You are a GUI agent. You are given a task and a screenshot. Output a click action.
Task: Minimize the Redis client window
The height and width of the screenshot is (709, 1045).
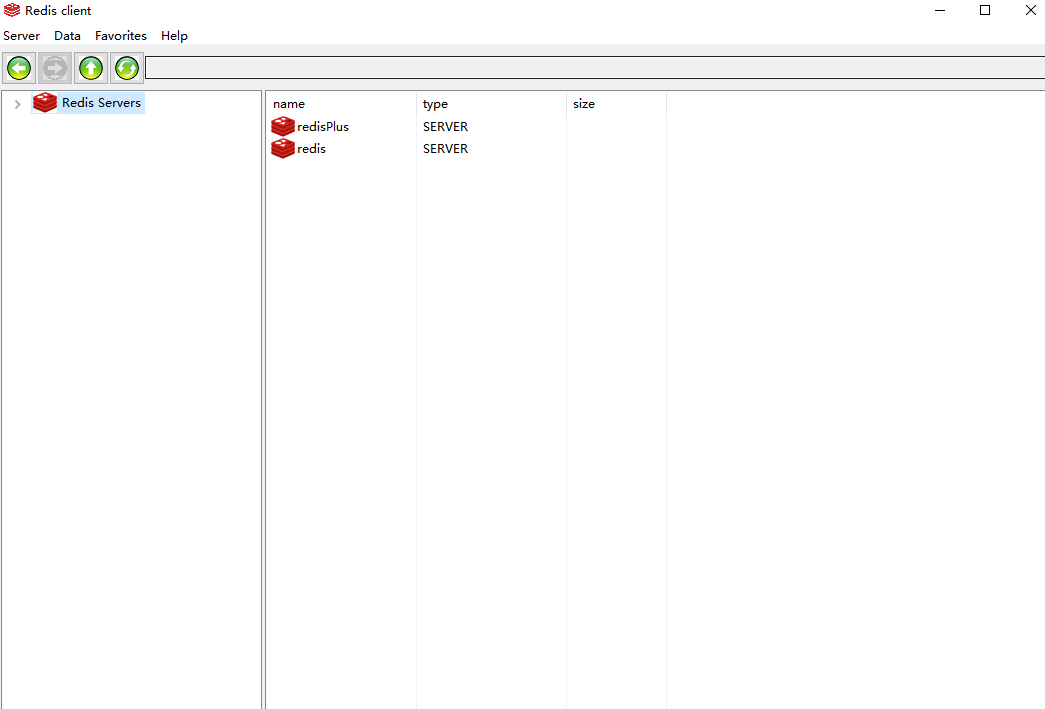pos(940,10)
